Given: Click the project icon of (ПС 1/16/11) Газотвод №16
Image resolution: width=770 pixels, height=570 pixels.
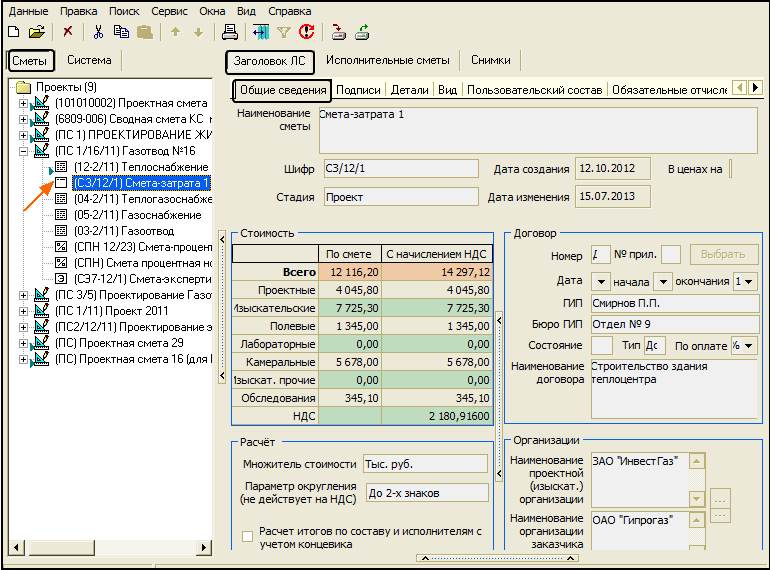Looking at the screenshot, I should point(41,151).
